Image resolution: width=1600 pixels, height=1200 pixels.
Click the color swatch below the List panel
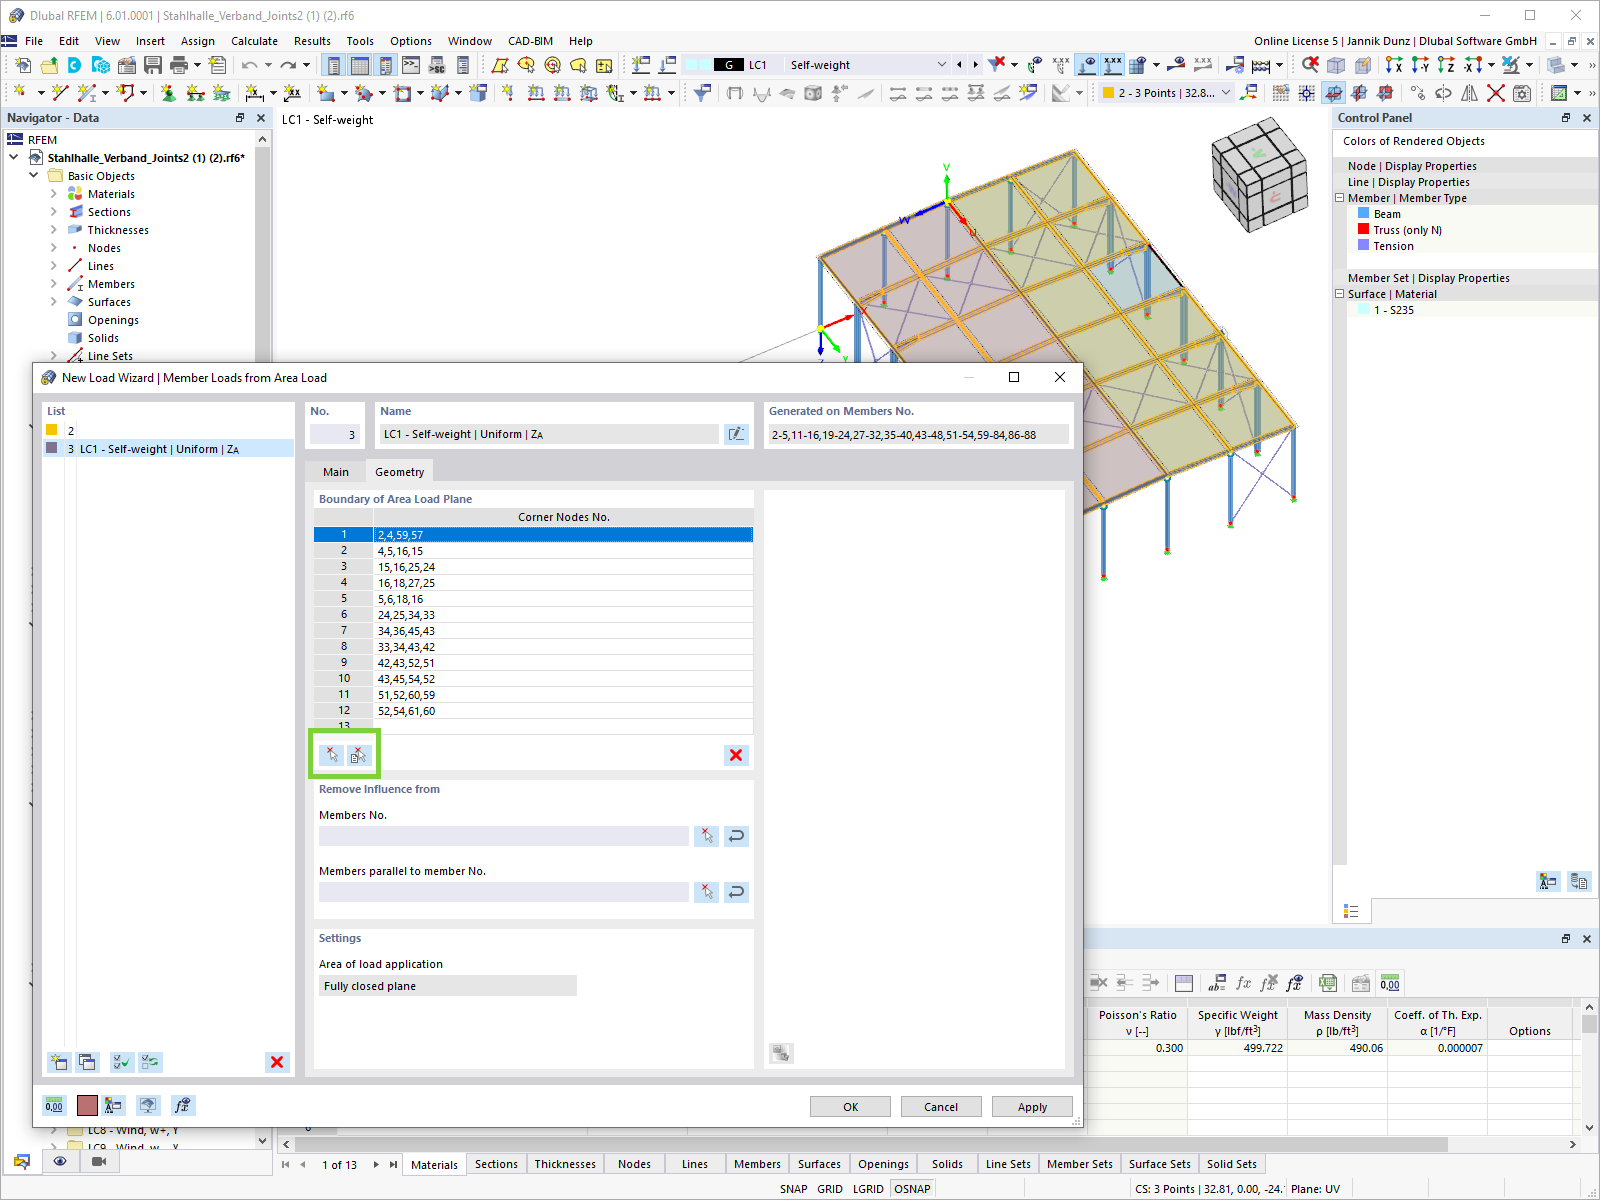(x=88, y=1105)
